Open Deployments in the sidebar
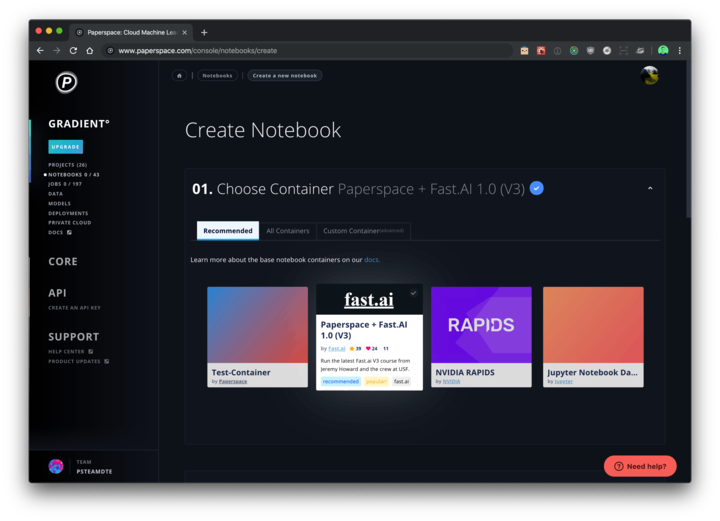The image size is (720, 521). (x=68, y=213)
